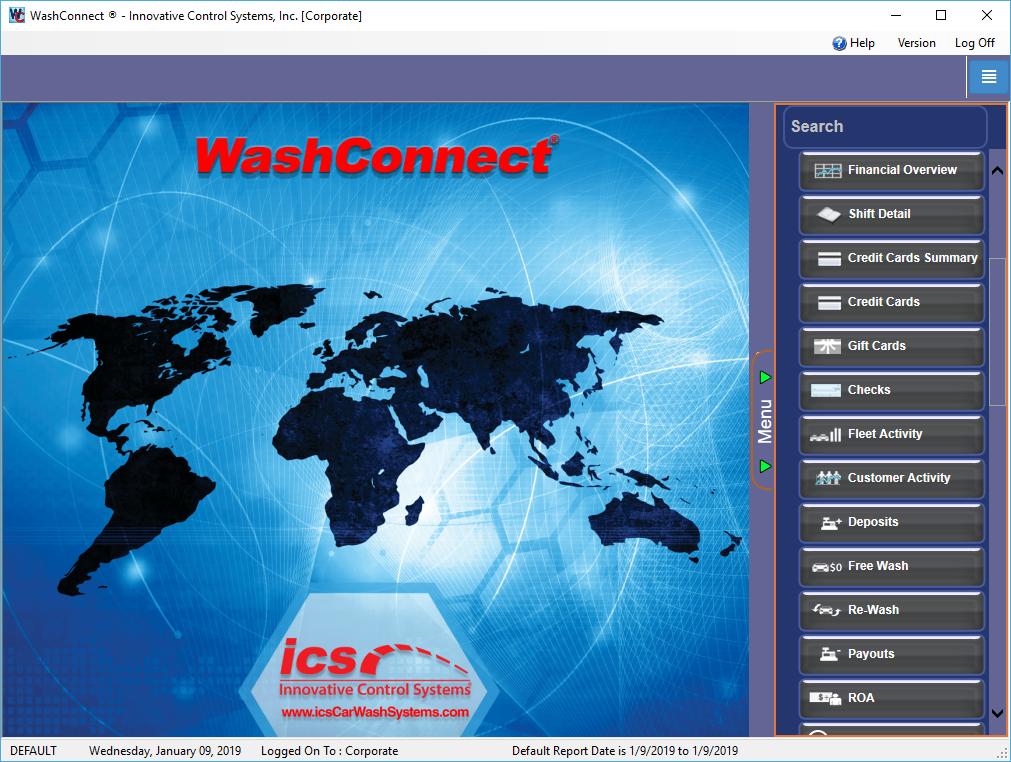This screenshot has height=762, width=1011.
Task: Click the upper green arrow on Menu tab
Action: coord(765,377)
